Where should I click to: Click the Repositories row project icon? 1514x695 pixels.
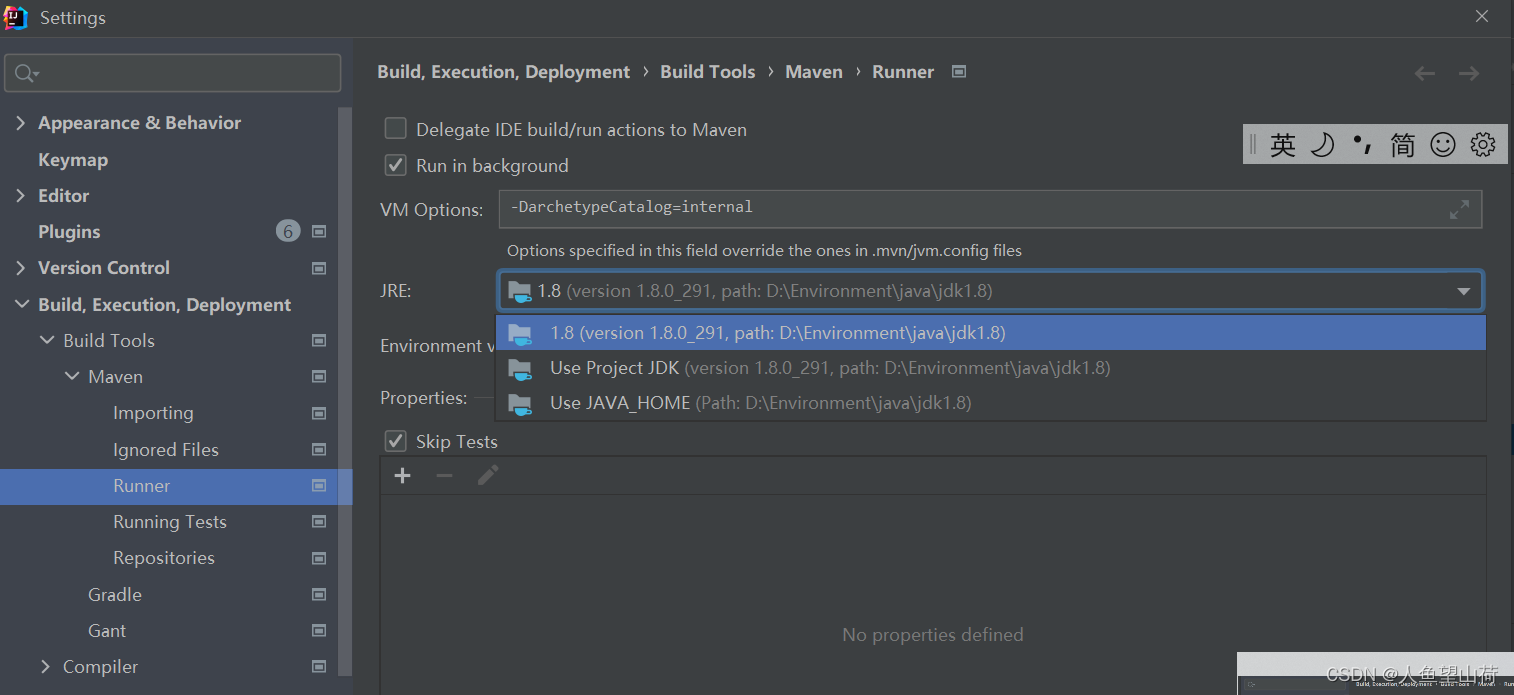[x=319, y=558]
